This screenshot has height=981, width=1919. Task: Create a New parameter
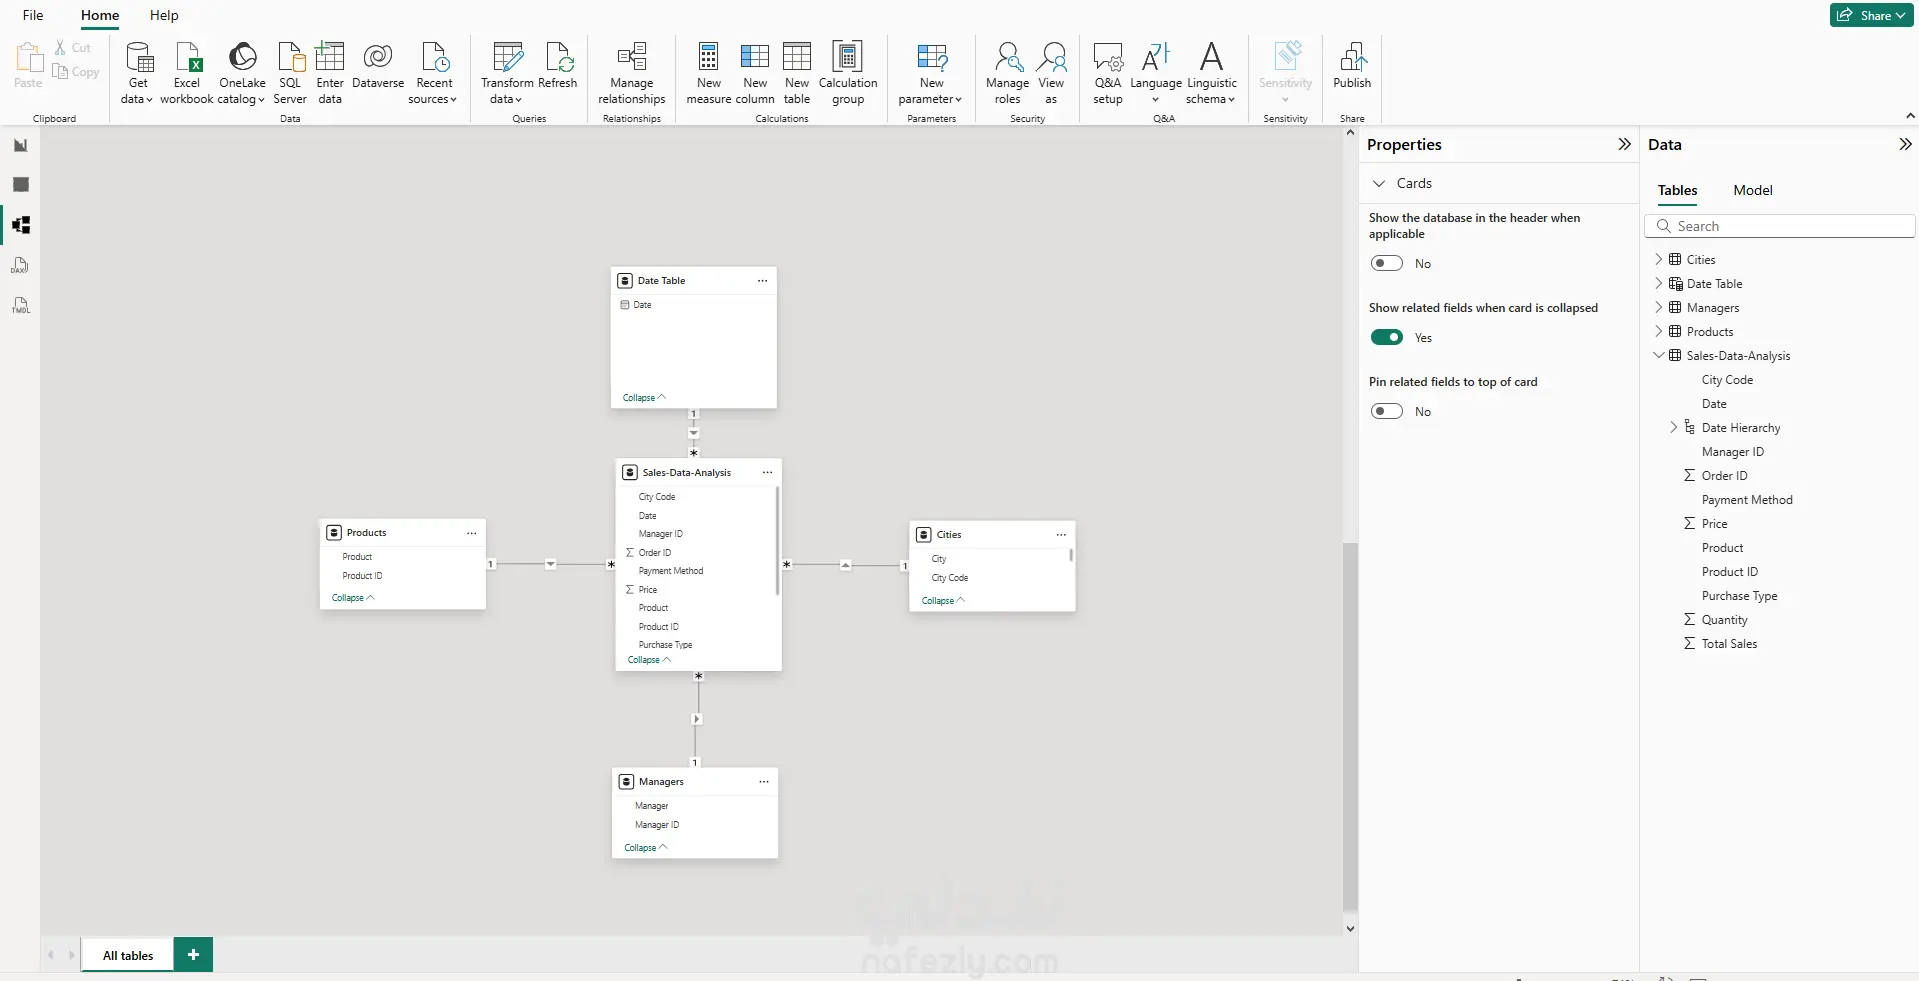pos(931,73)
